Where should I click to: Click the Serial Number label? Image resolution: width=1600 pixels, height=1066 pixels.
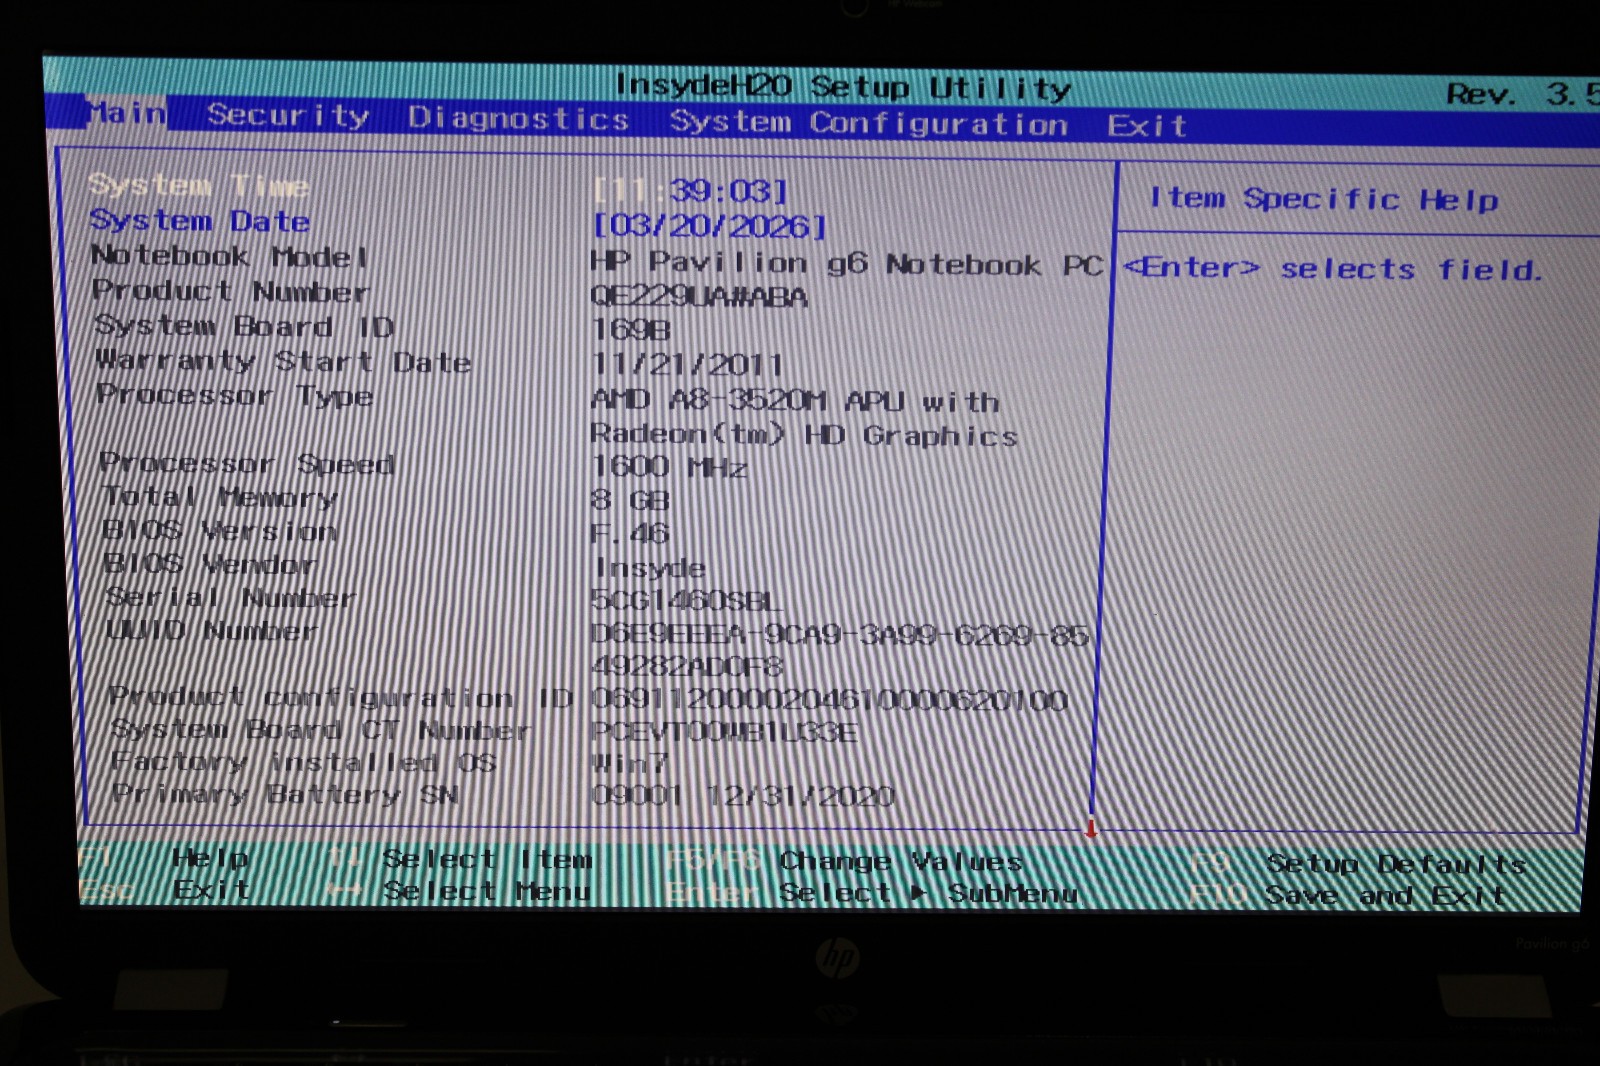pyautogui.click(x=230, y=598)
